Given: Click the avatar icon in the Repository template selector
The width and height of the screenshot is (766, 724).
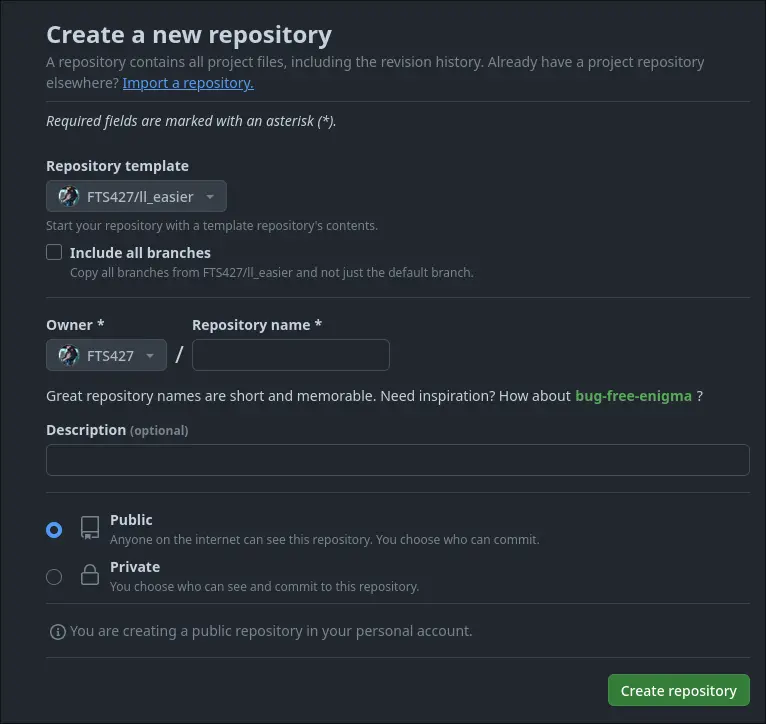Looking at the screenshot, I should [x=69, y=196].
